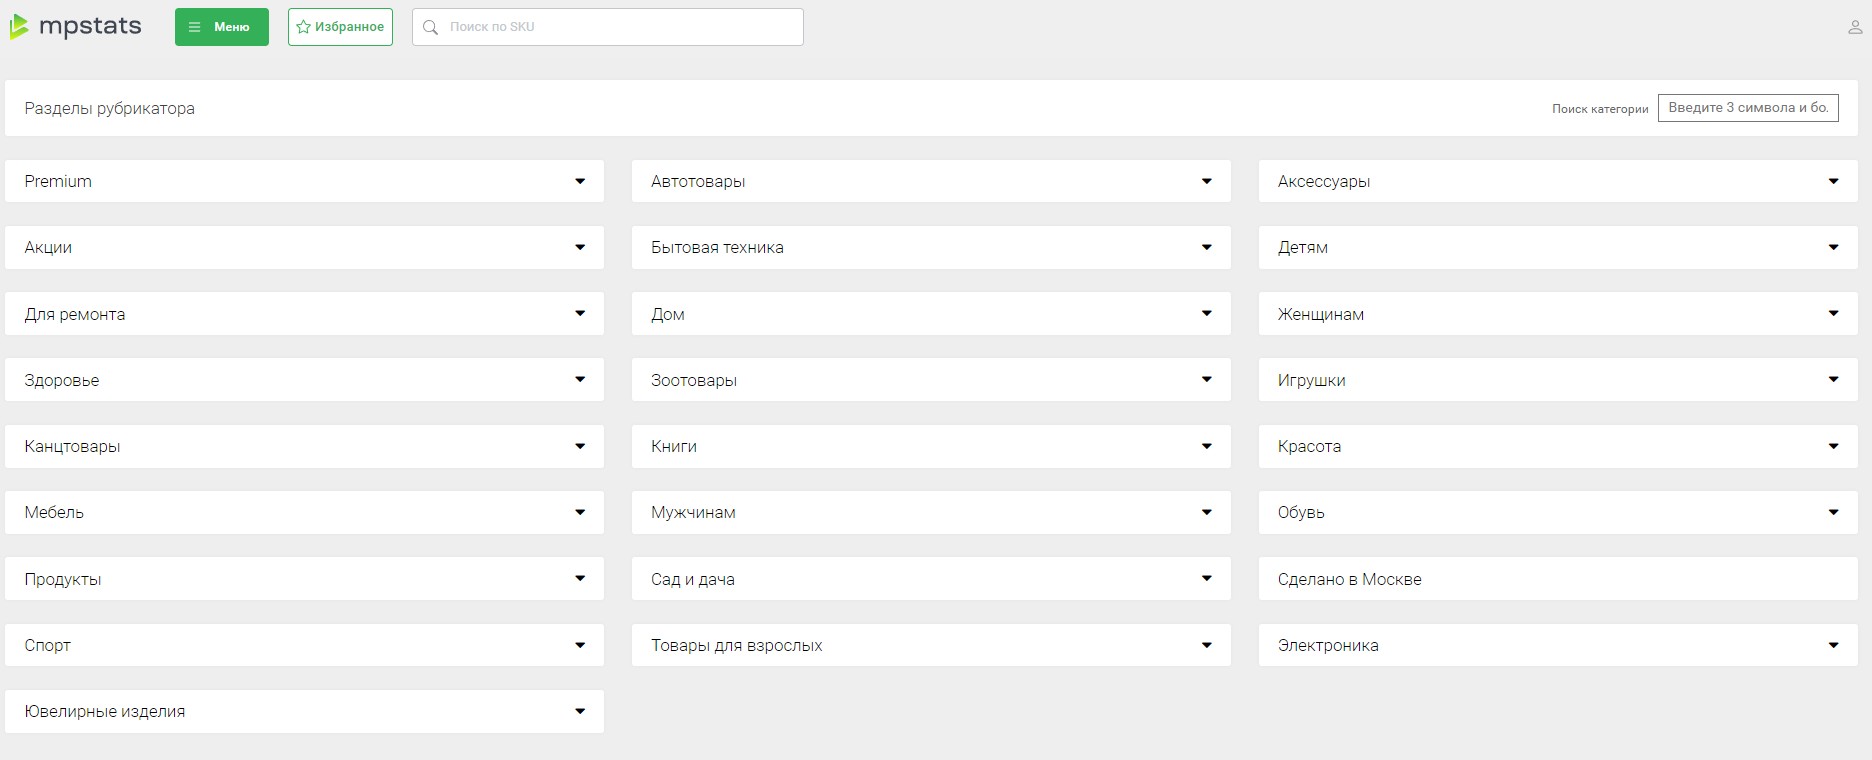
Task: Expand the Premium category arrow
Action: click(x=580, y=181)
